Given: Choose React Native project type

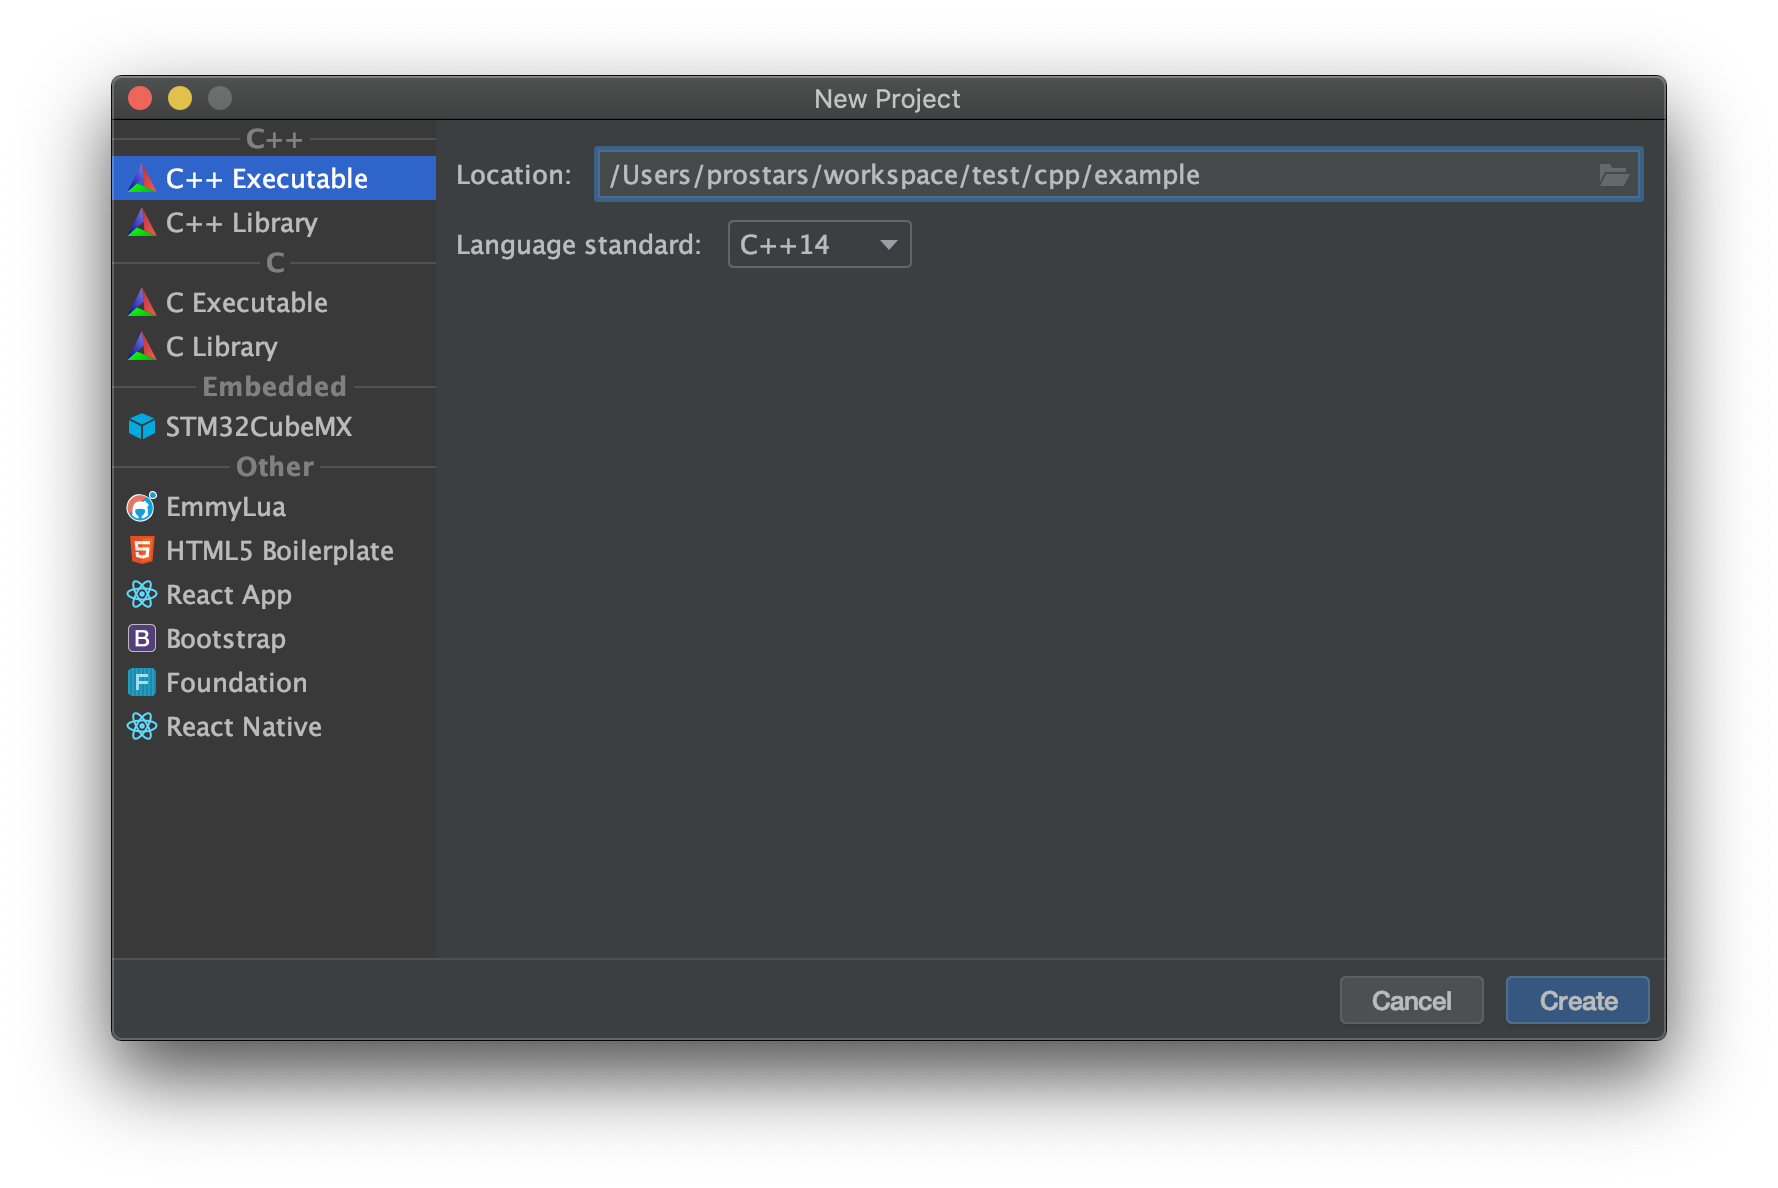Looking at the screenshot, I should (274, 727).
